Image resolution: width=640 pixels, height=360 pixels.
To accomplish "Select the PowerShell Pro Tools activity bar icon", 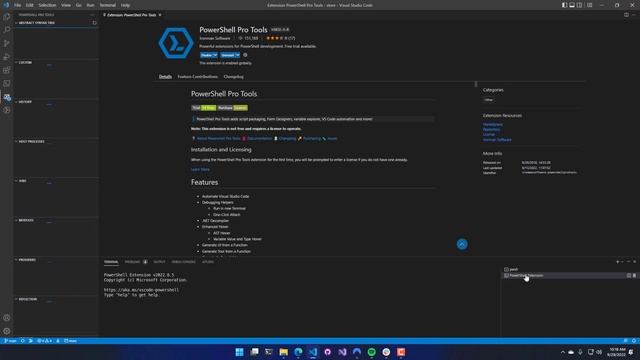I will click(7, 97).
